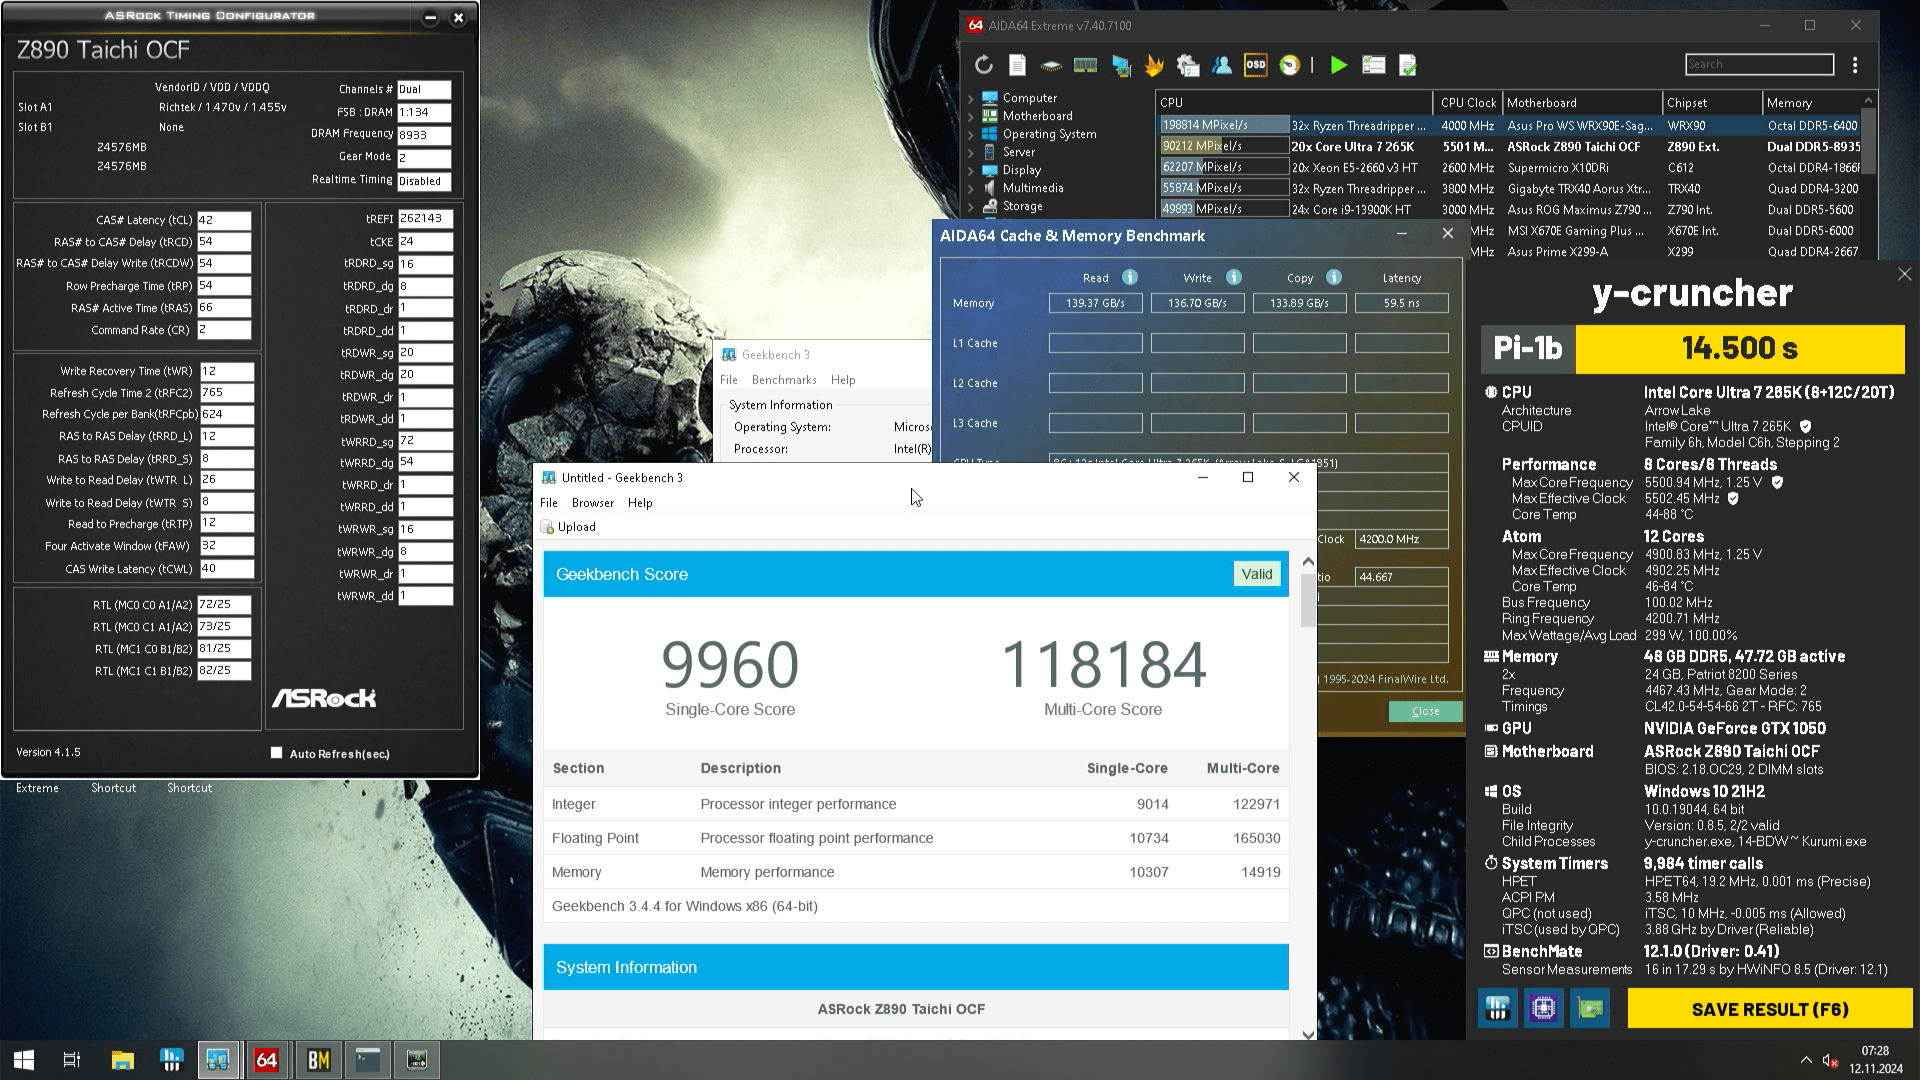
Task: Click the memory icon in BenchMate panel
Action: point(1497,1008)
